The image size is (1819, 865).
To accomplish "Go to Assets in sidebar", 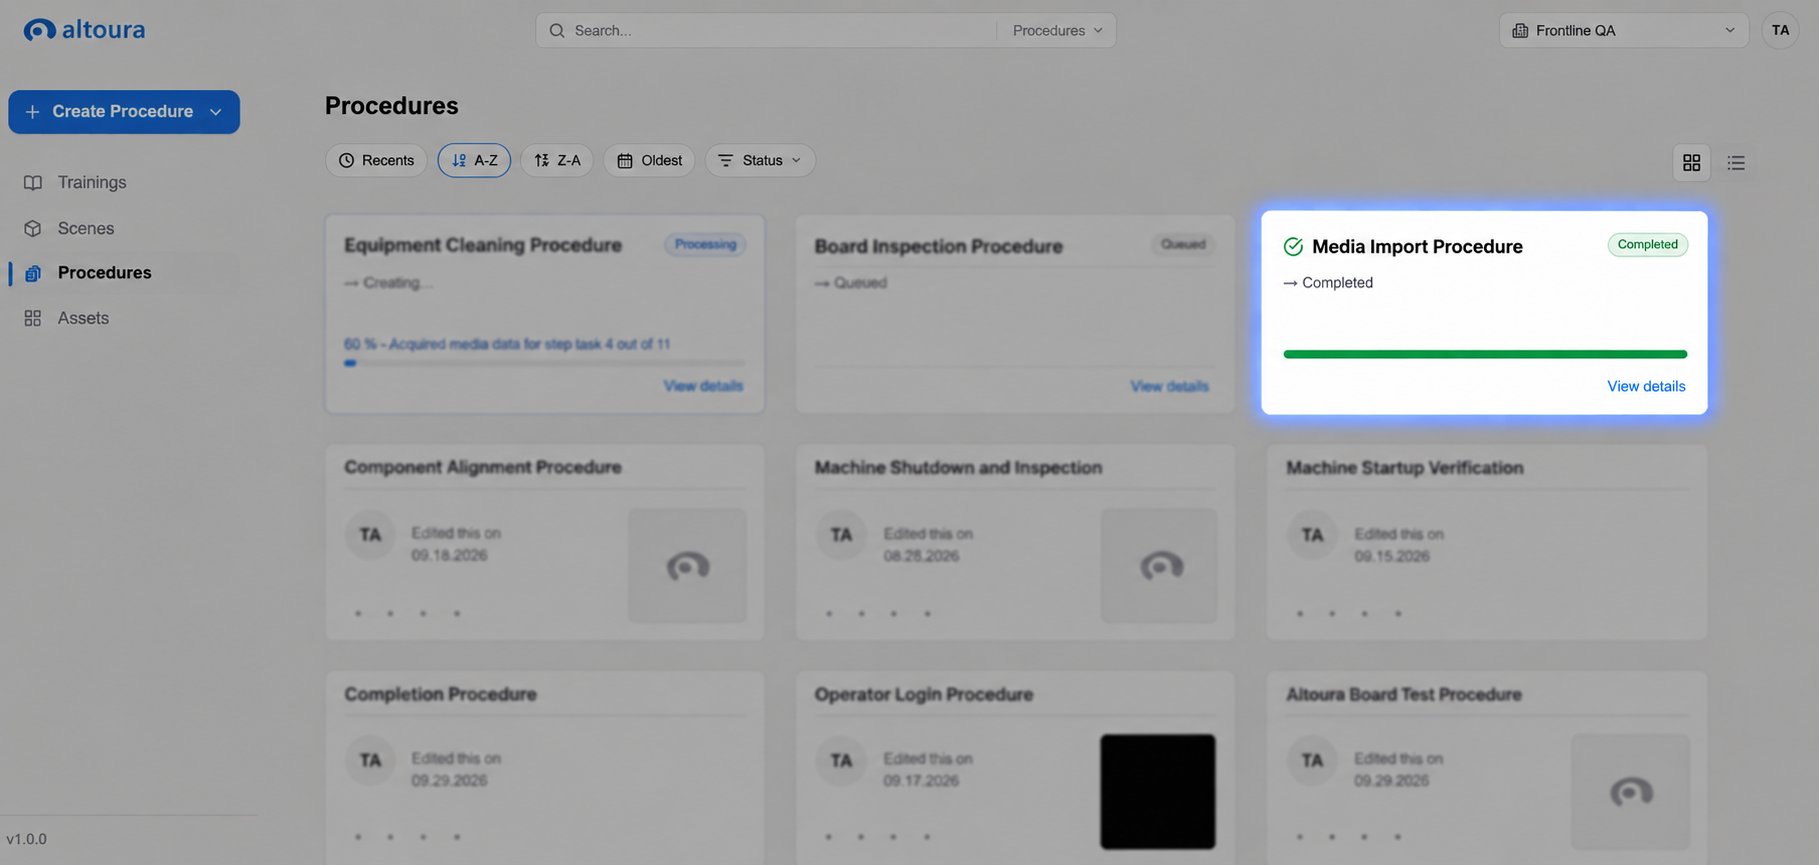I will pos(83,318).
